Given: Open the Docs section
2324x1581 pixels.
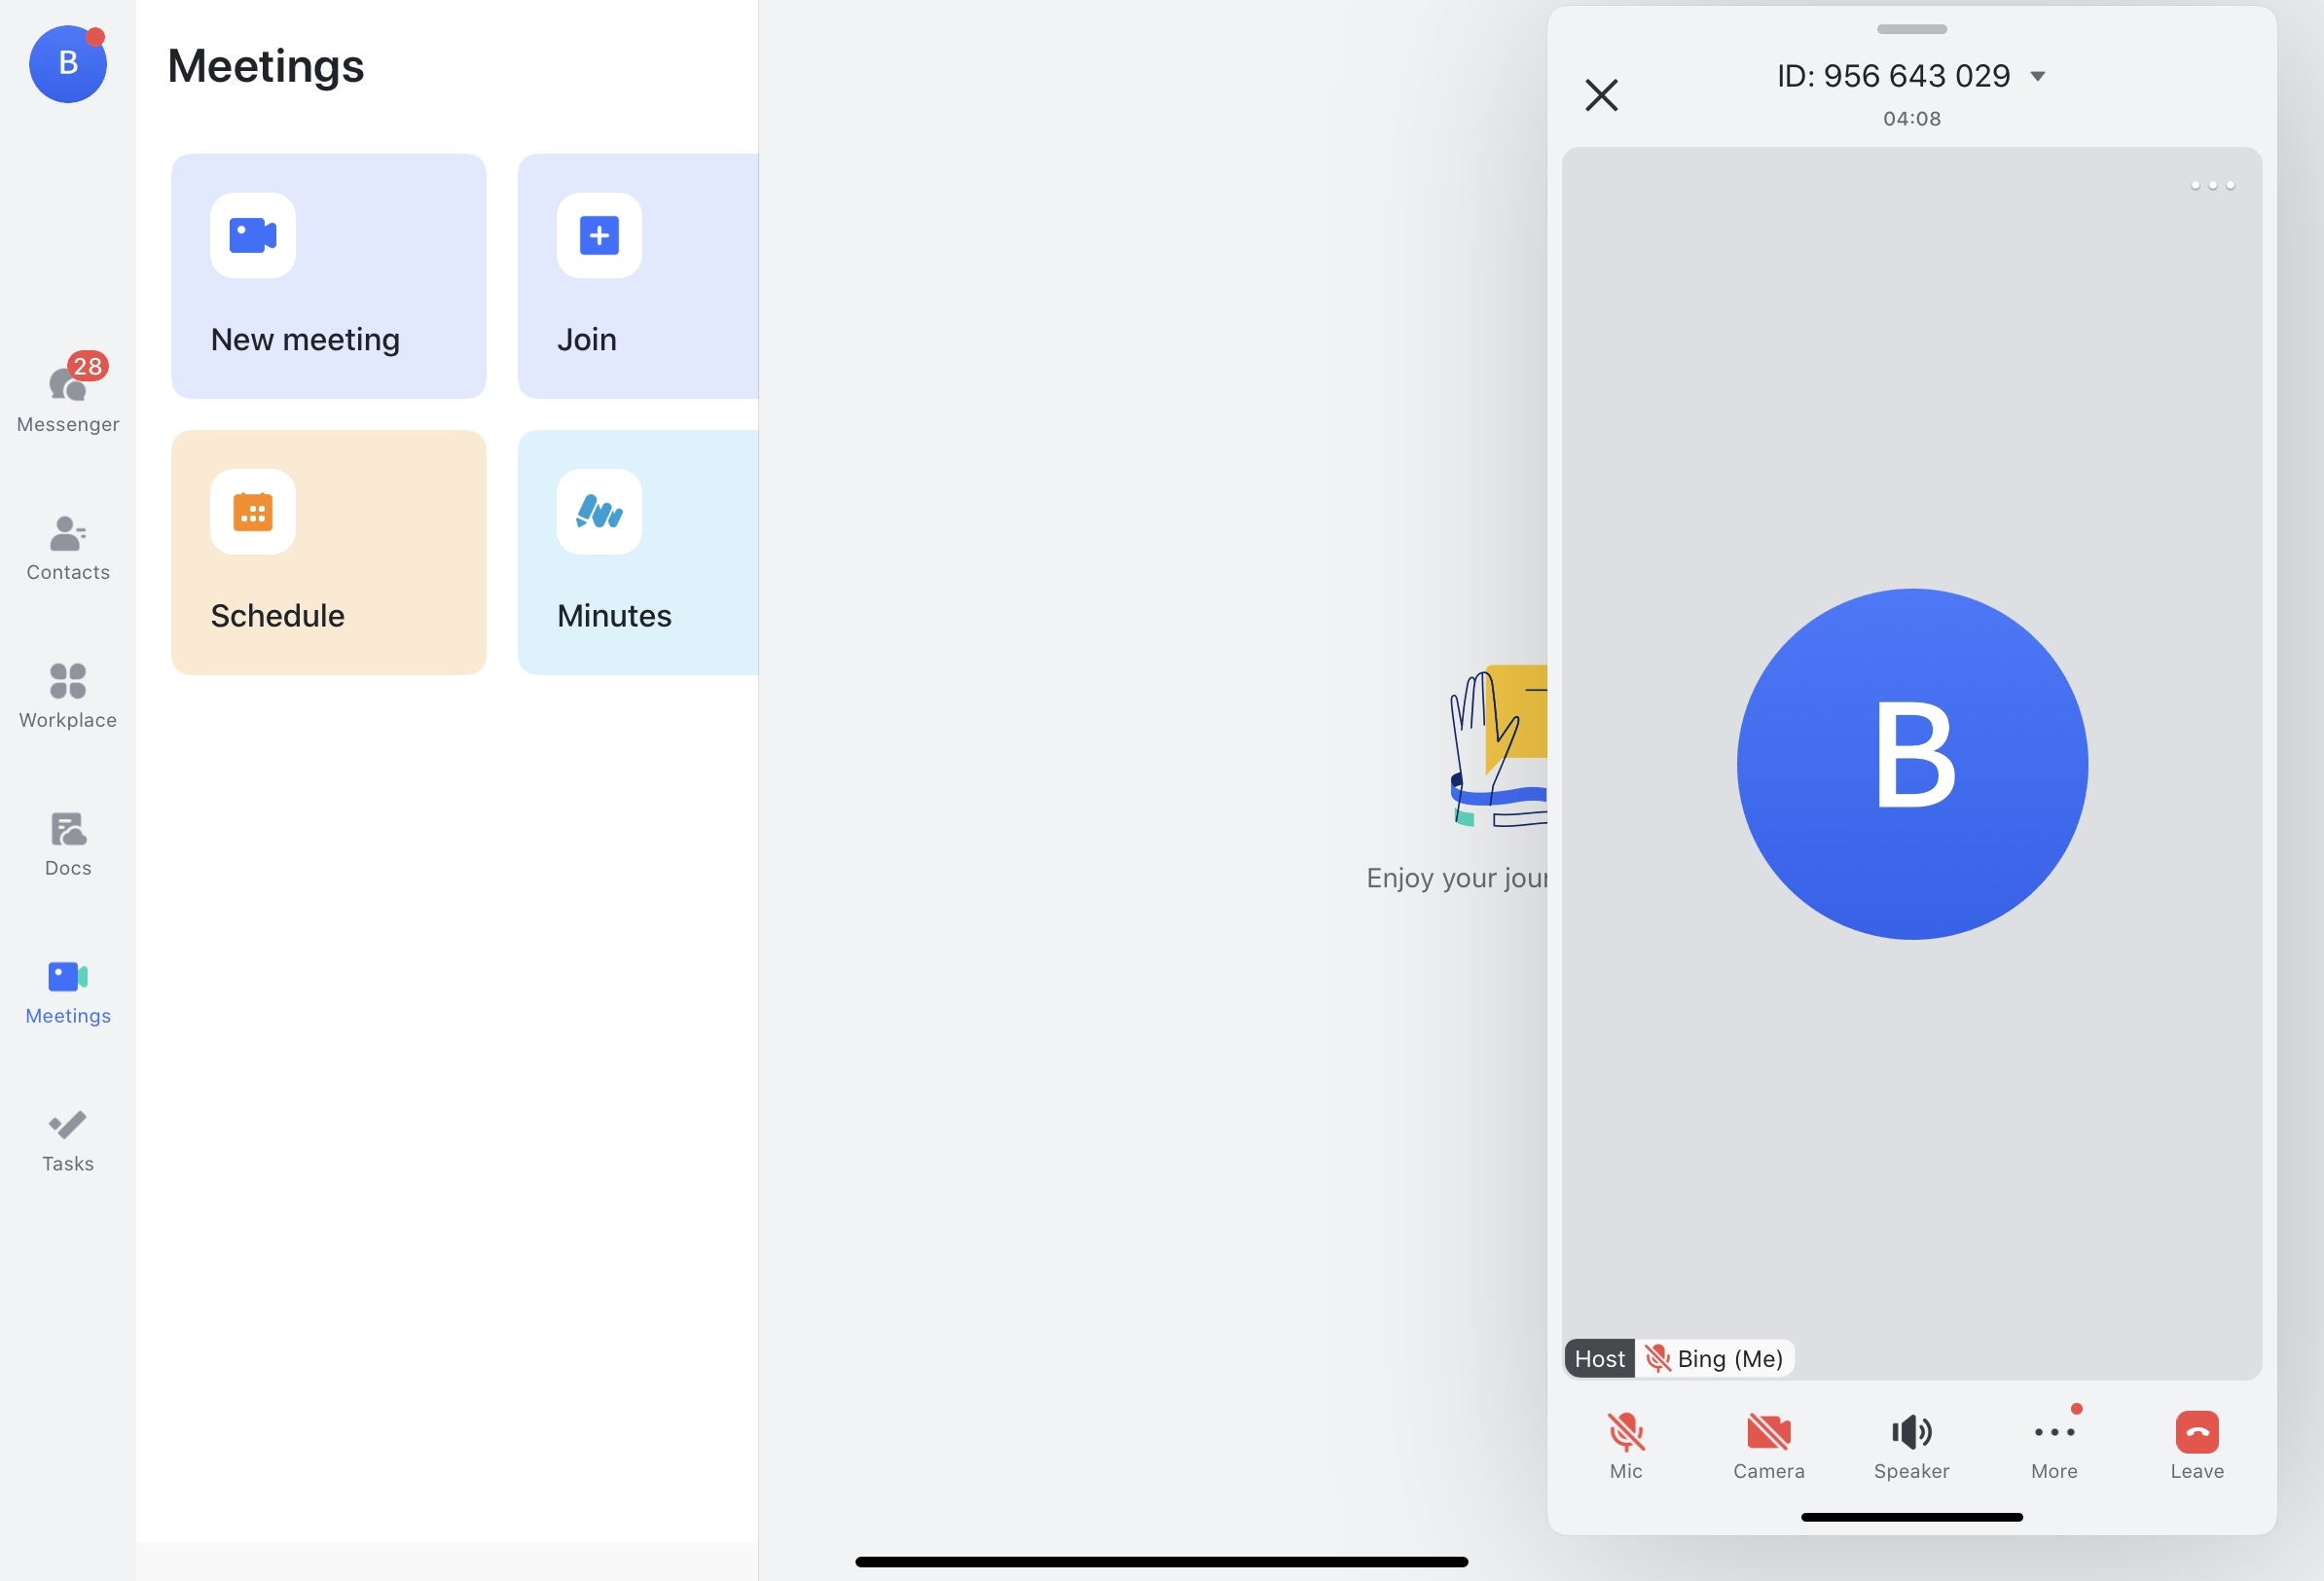Looking at the screenshot, I should (x=67, y=843).
